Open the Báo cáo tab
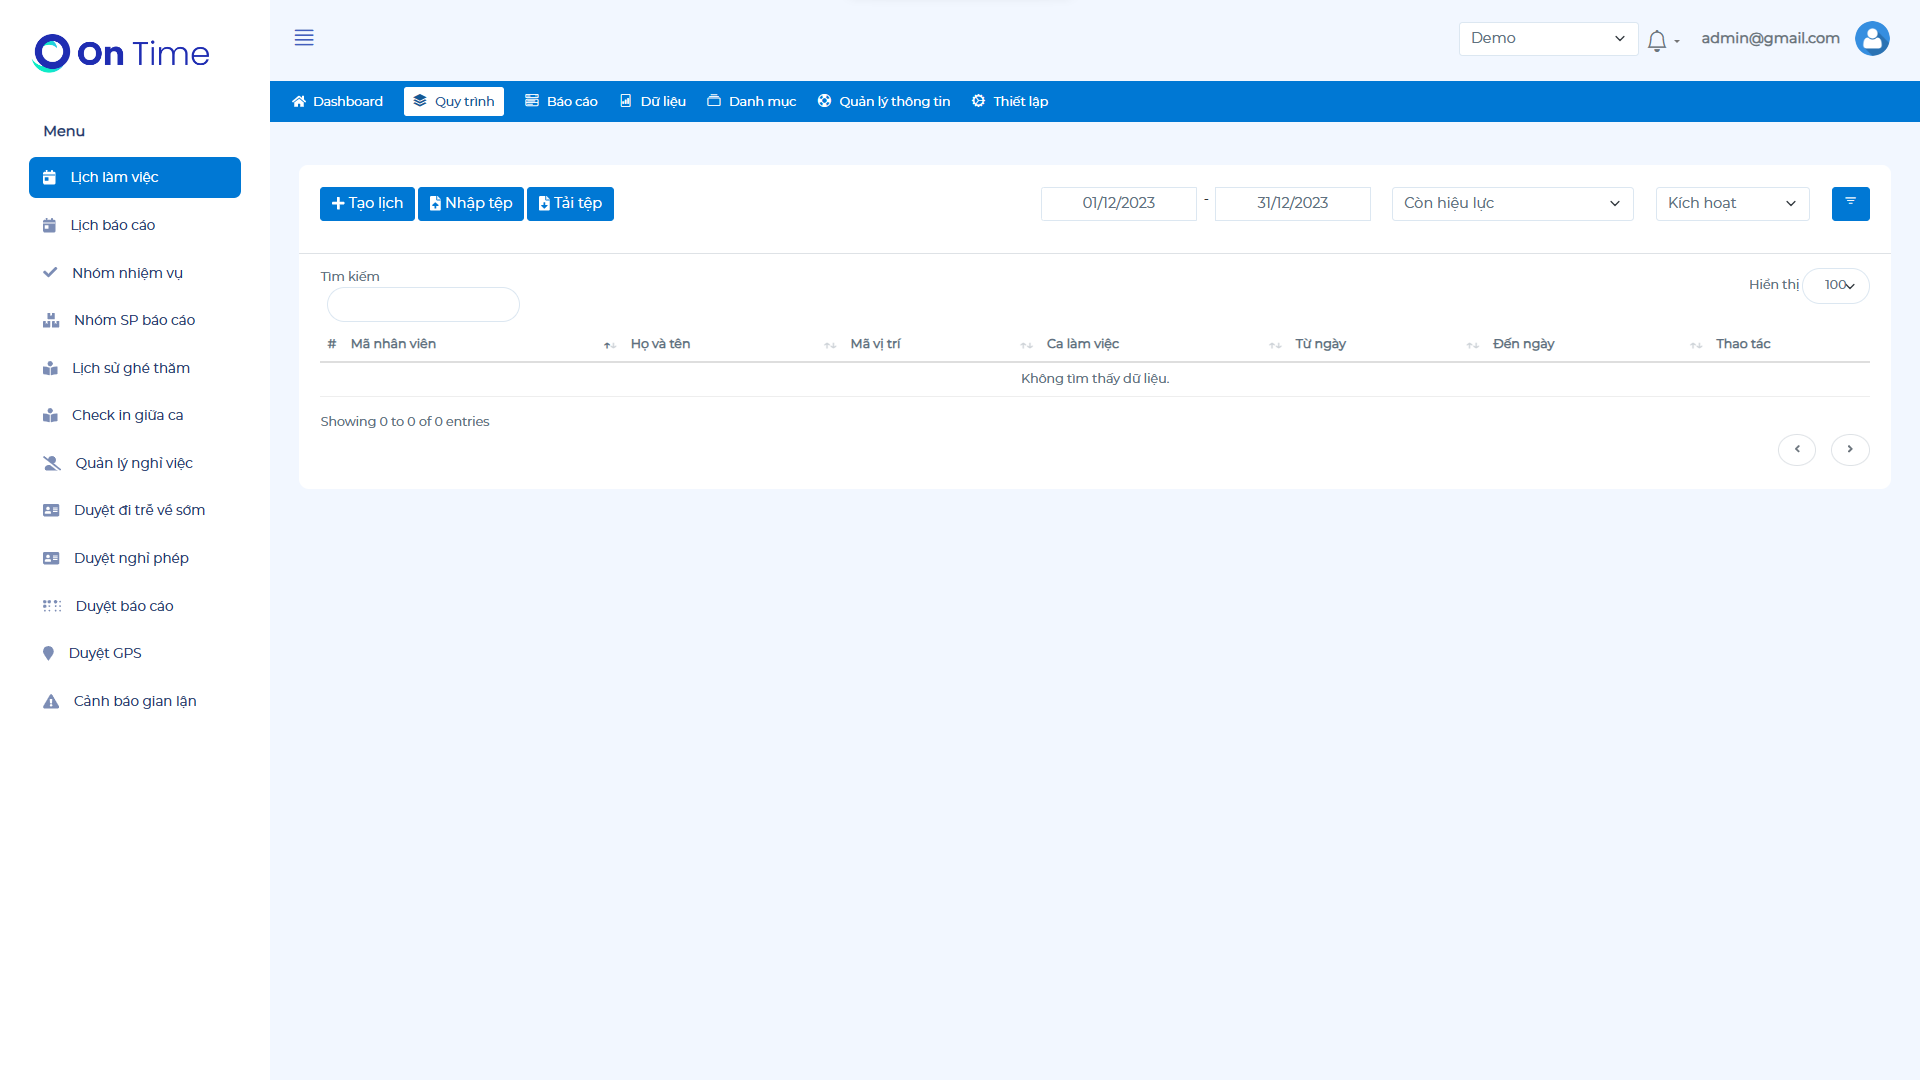Screen dimensions: 1920x1080 tap(561, 101)
